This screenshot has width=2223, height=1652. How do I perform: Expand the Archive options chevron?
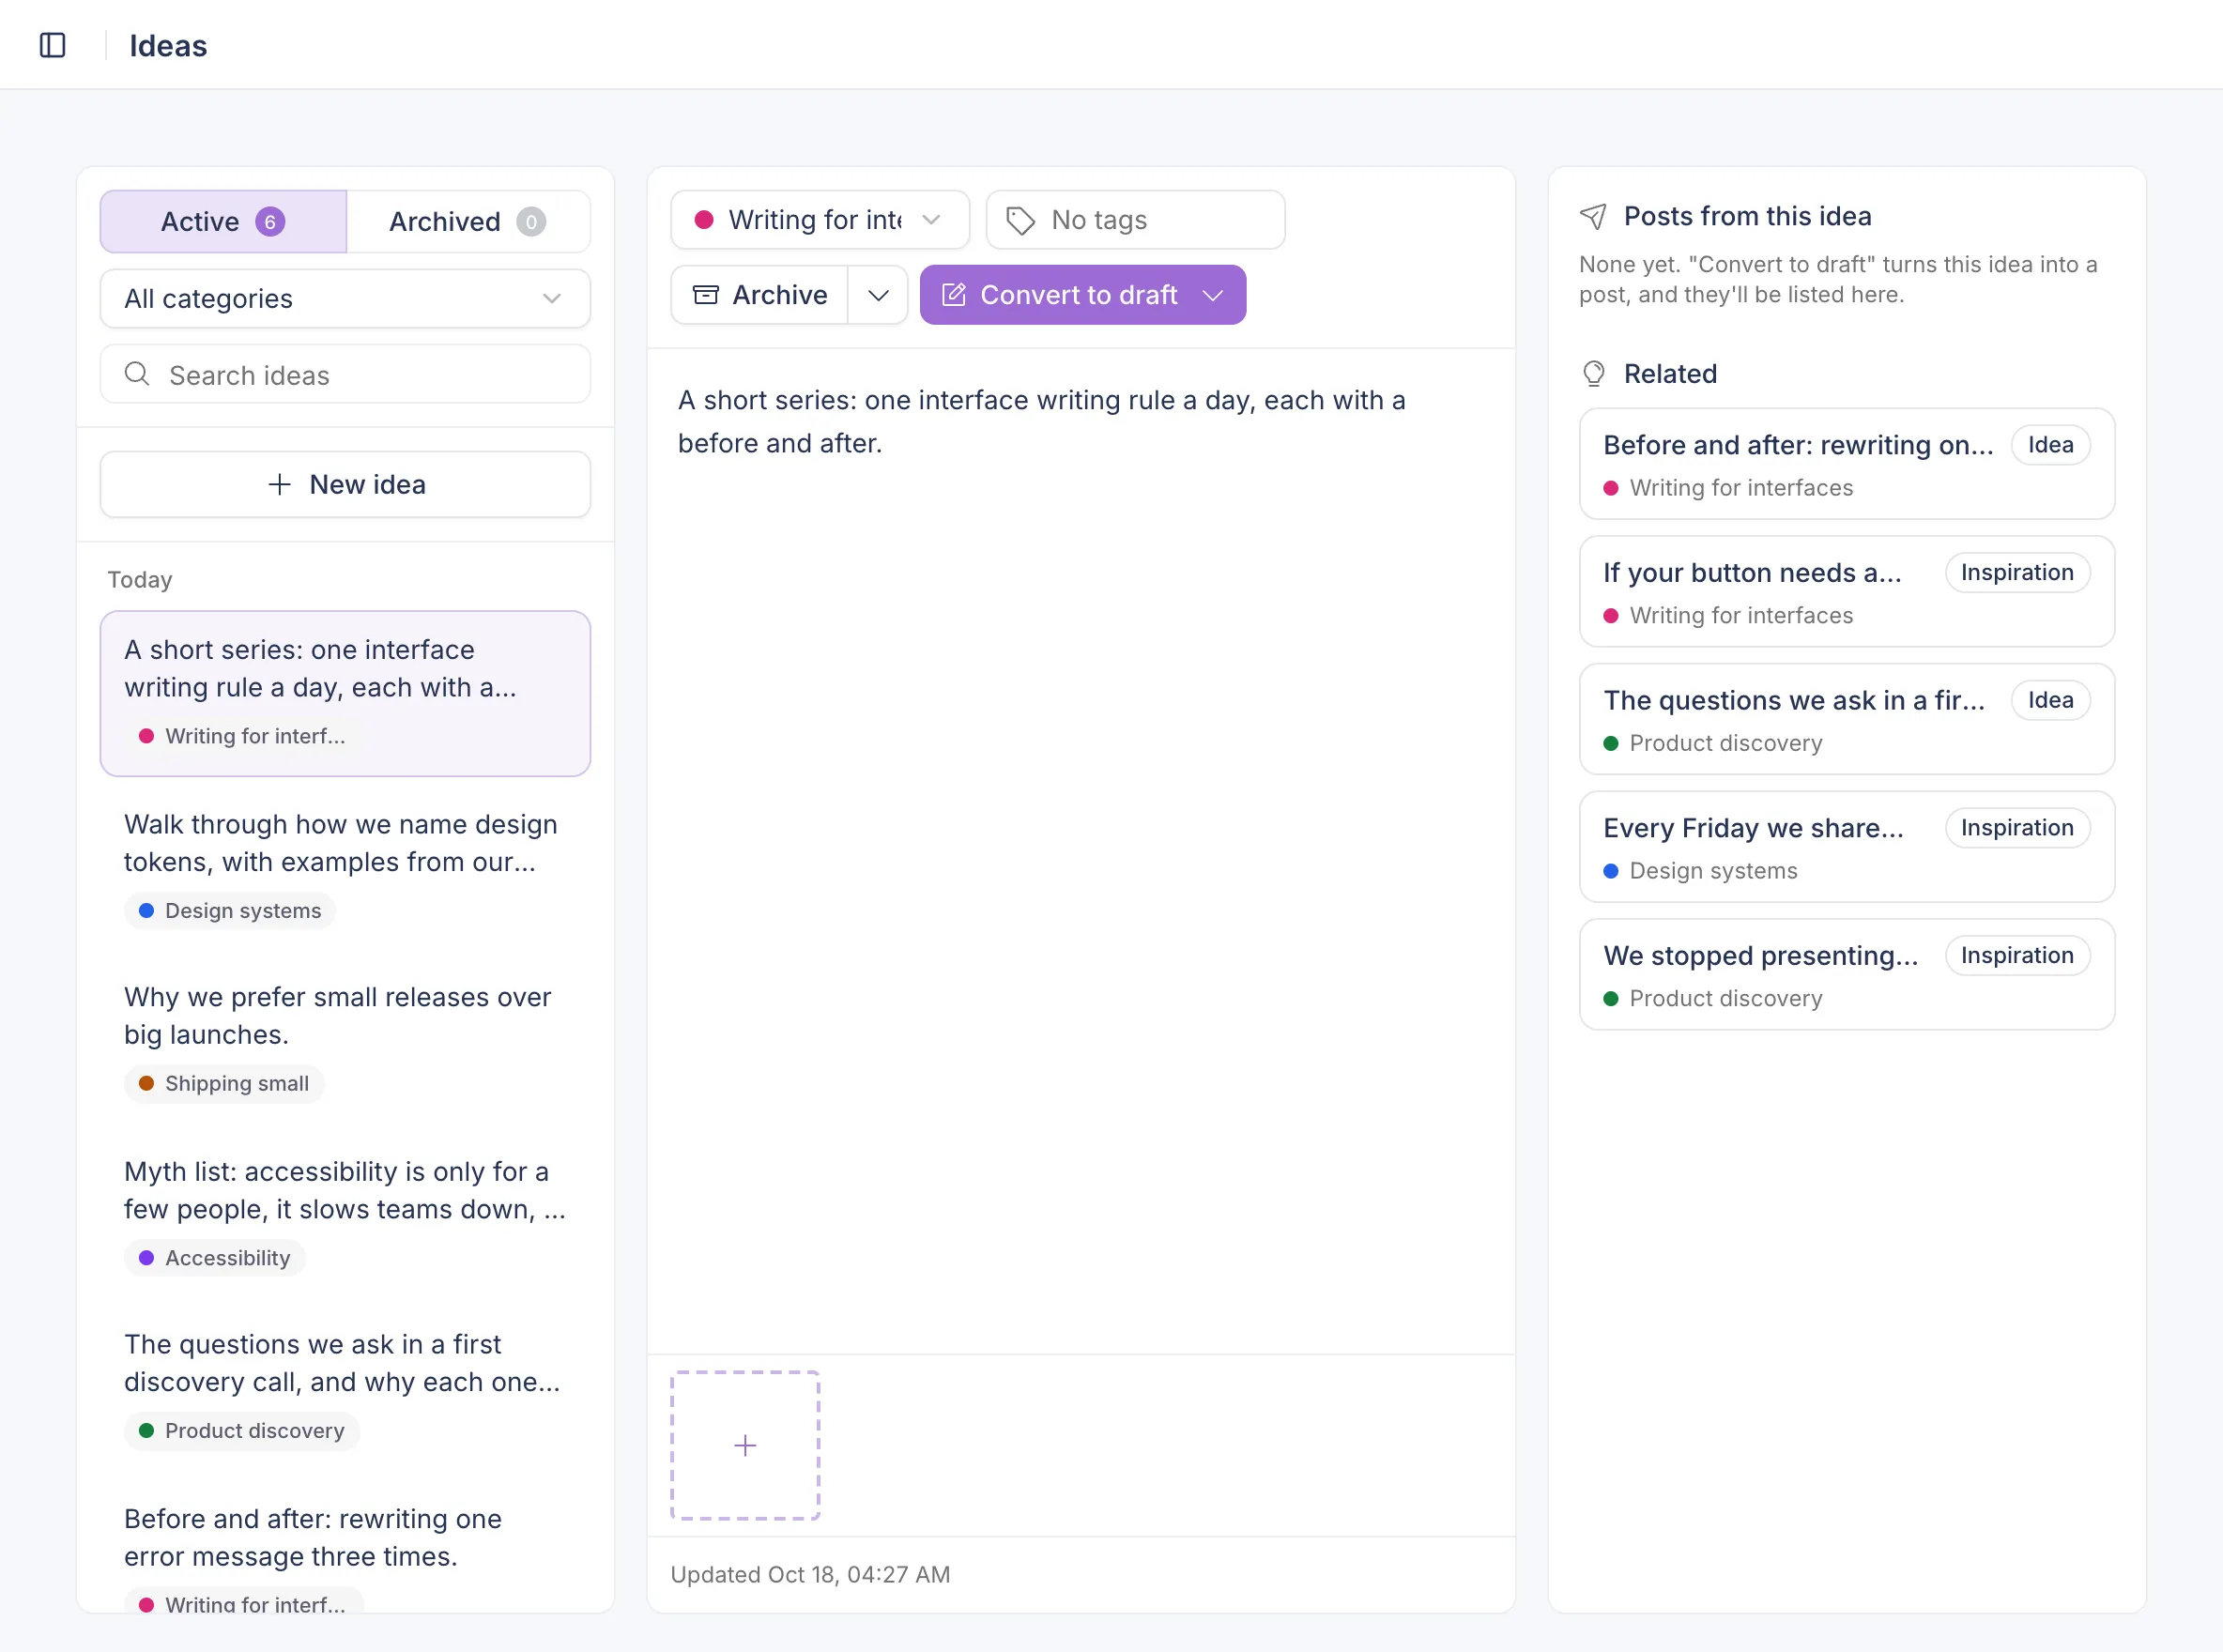[878, 295]
